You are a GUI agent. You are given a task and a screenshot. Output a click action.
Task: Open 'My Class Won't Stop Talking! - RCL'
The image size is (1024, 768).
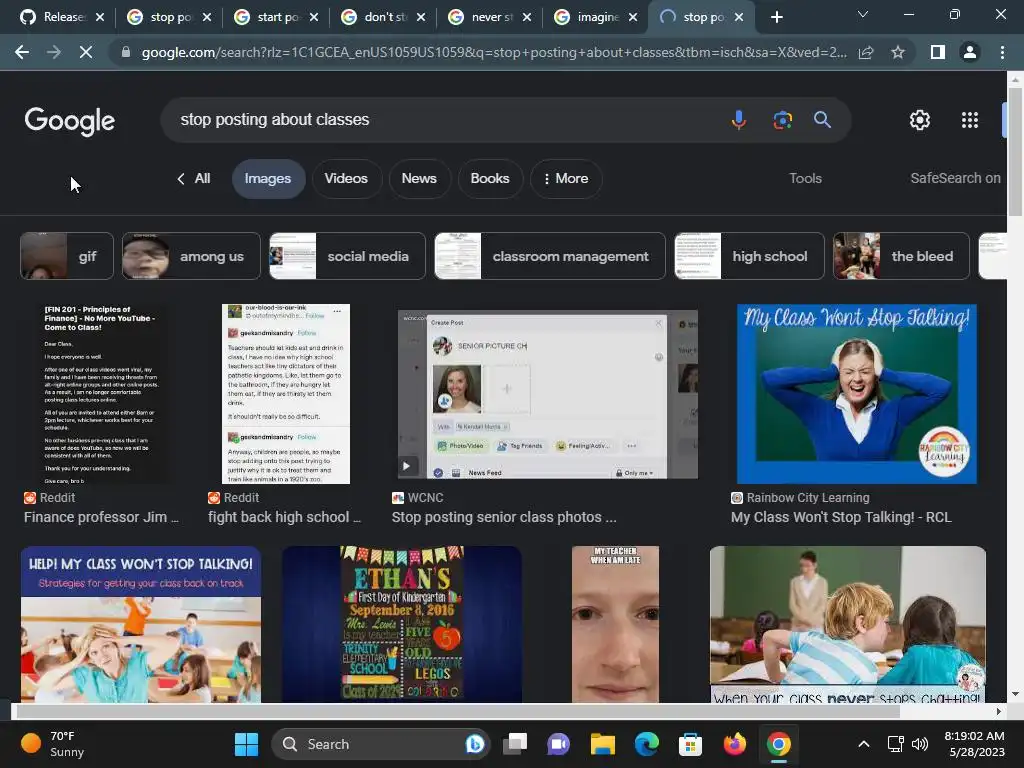pos(841,517)
